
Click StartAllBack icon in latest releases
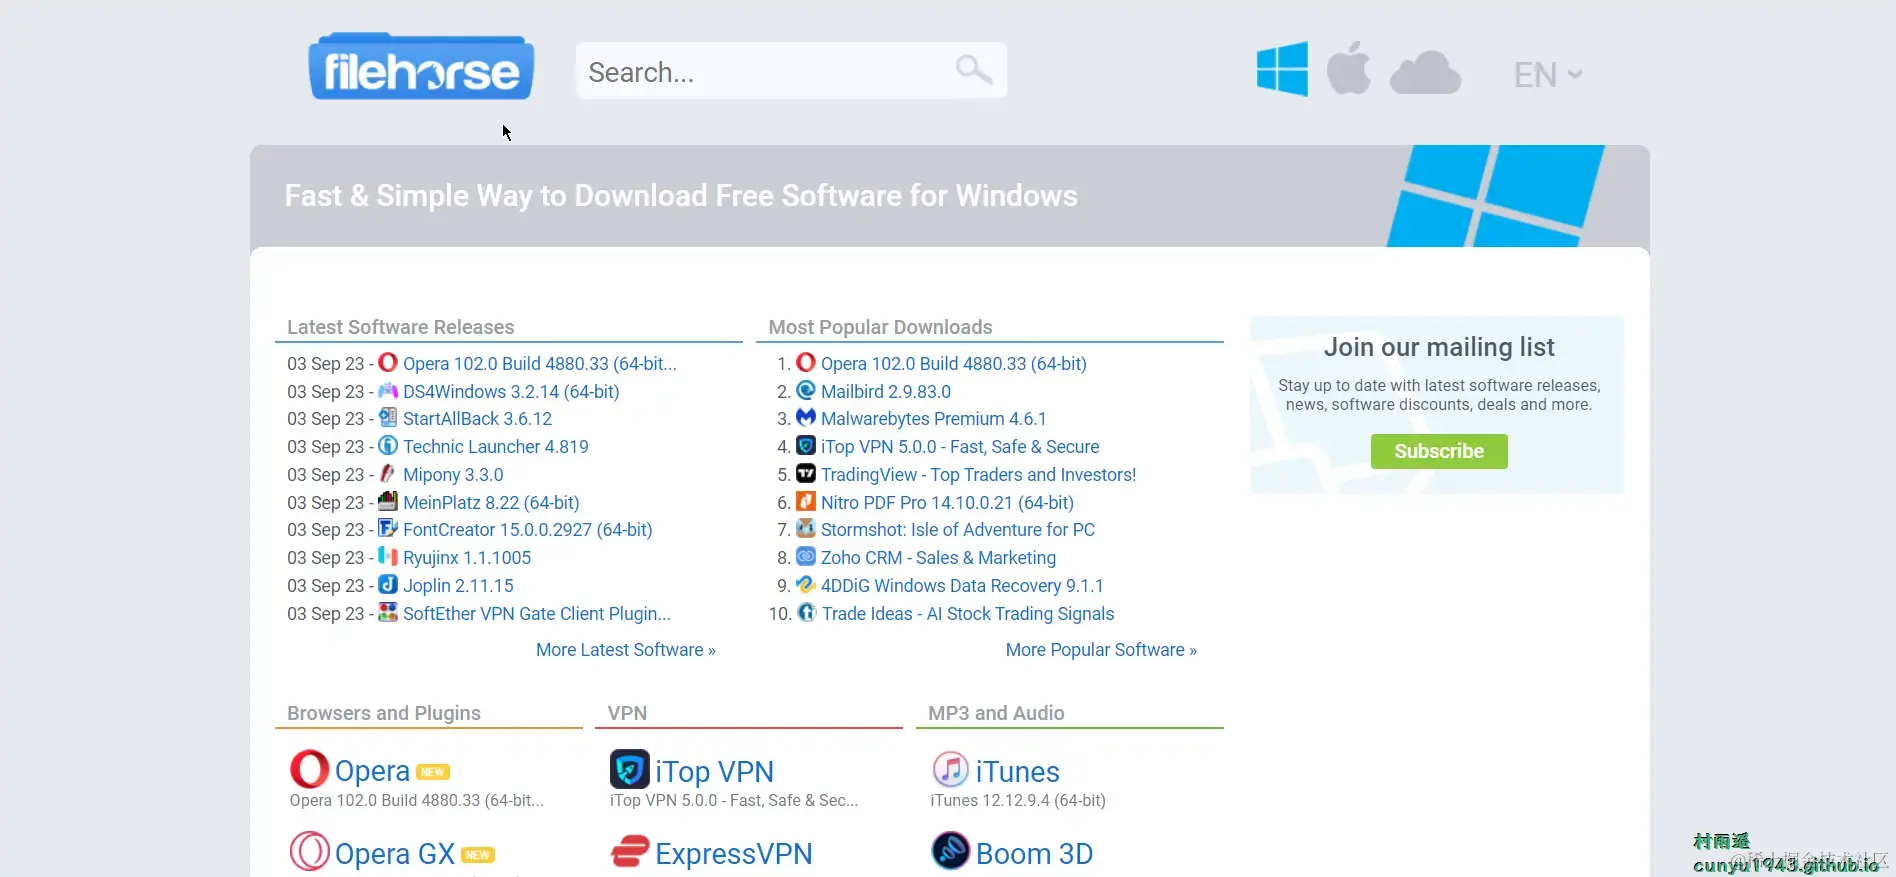point(388,418)
